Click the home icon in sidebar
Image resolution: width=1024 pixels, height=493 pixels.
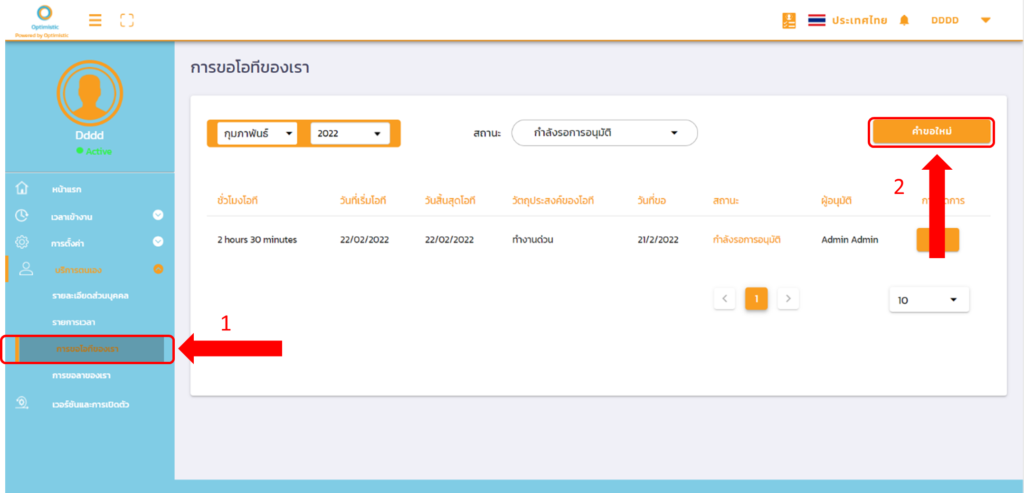22,188
